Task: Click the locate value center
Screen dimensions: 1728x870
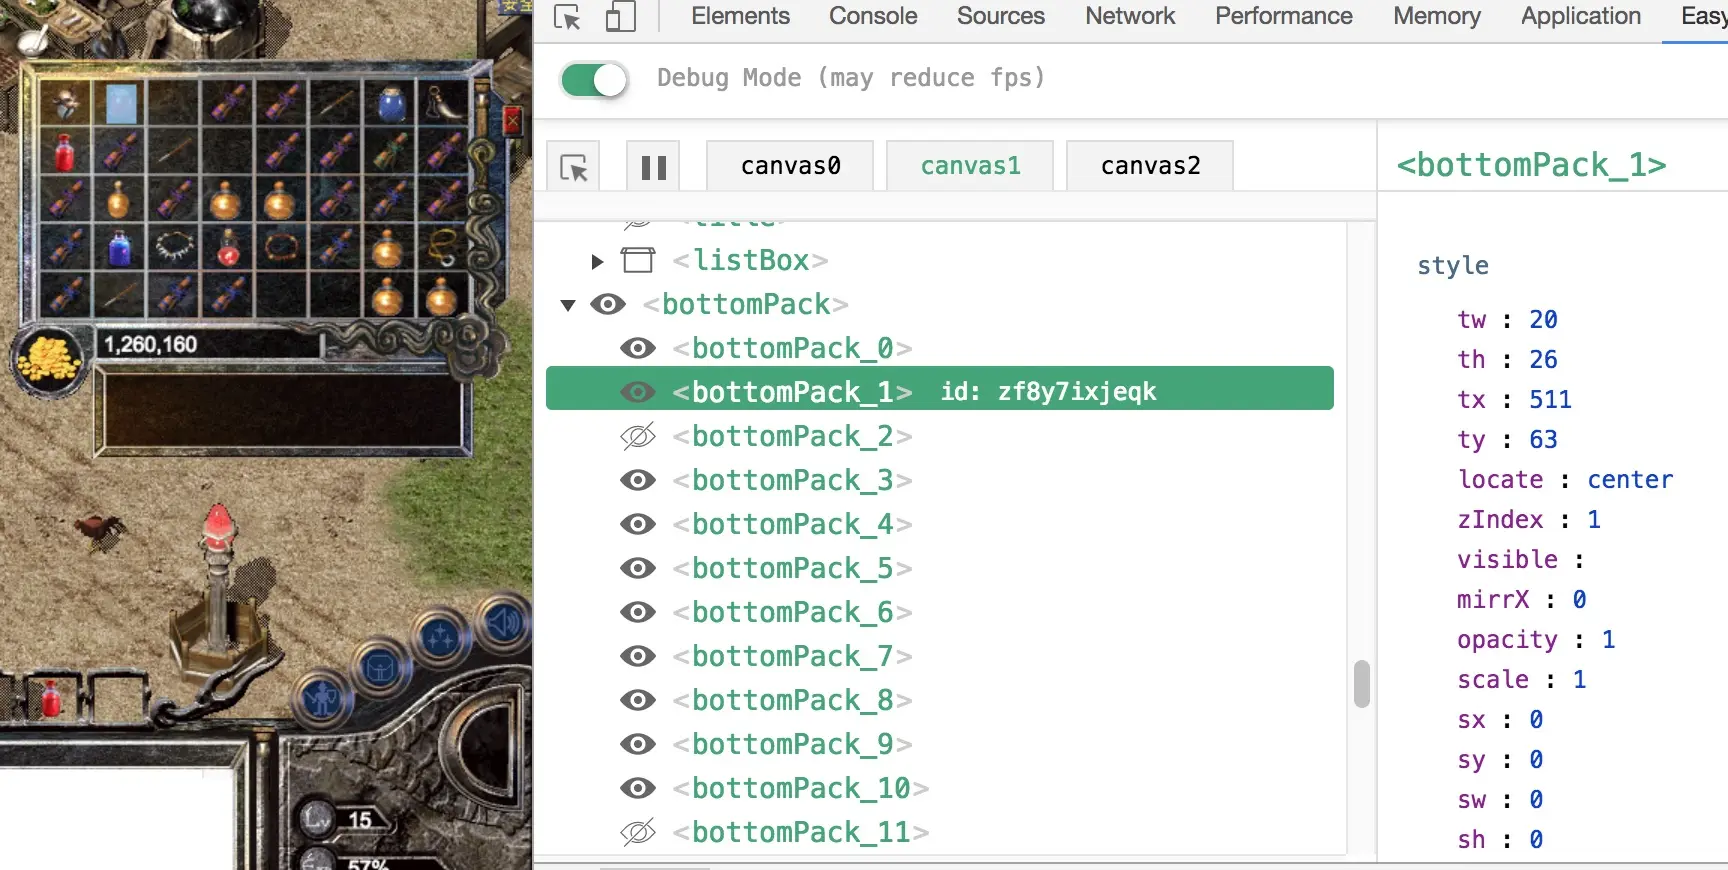Action: coord(1630,480)
